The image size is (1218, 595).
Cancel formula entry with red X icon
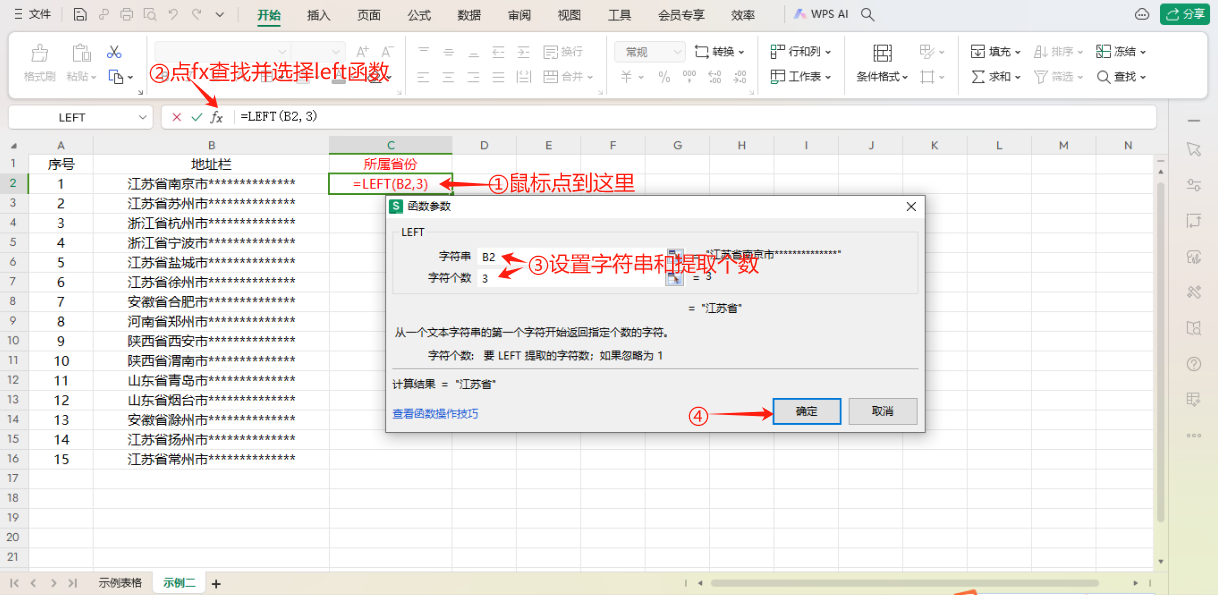pos(177,117)
